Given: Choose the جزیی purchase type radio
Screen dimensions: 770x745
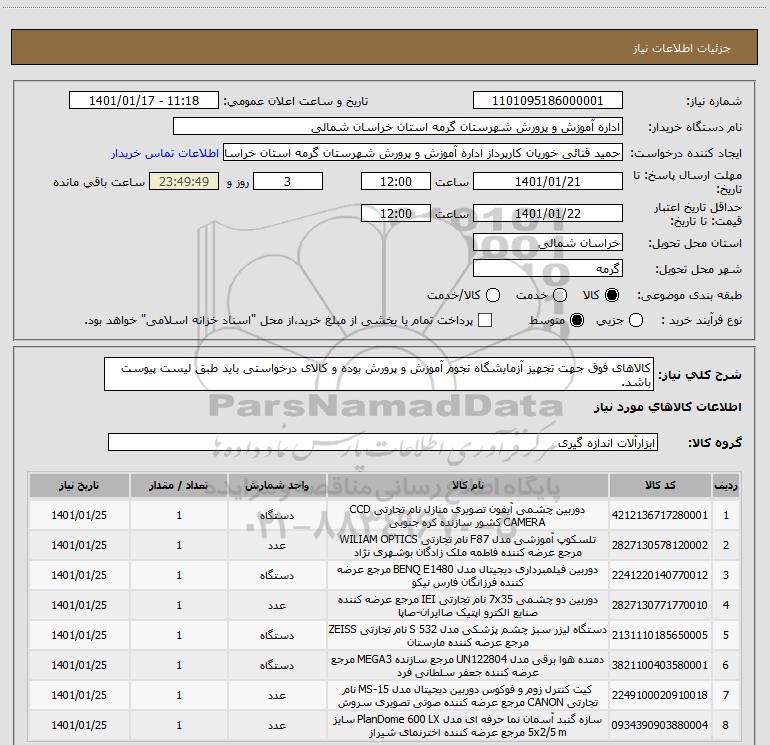Looking at the screenshot, I should [x=635, y=320].
